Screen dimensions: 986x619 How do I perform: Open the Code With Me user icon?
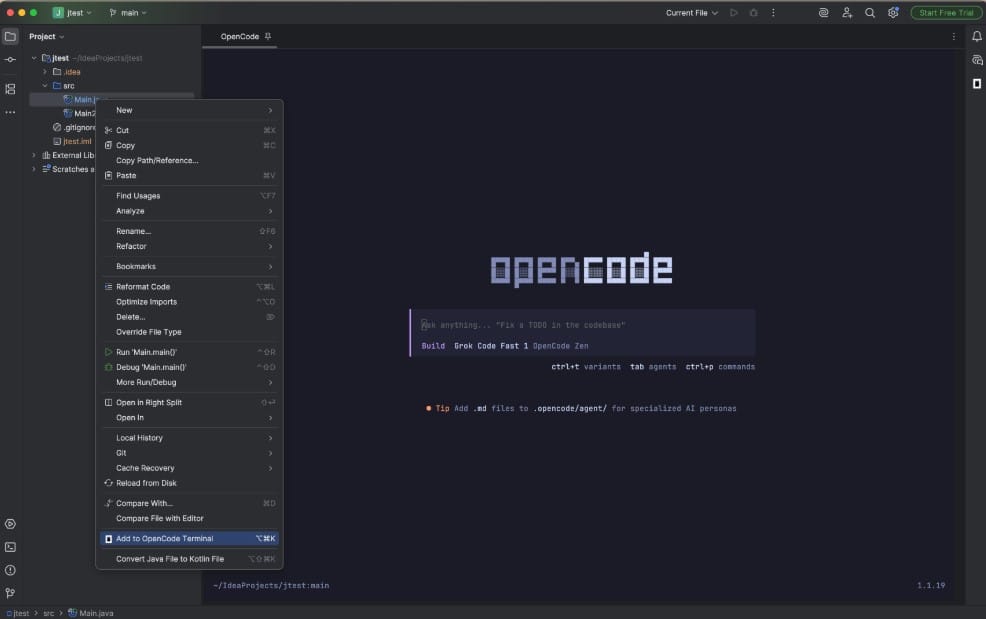click(x=846, y=13)
